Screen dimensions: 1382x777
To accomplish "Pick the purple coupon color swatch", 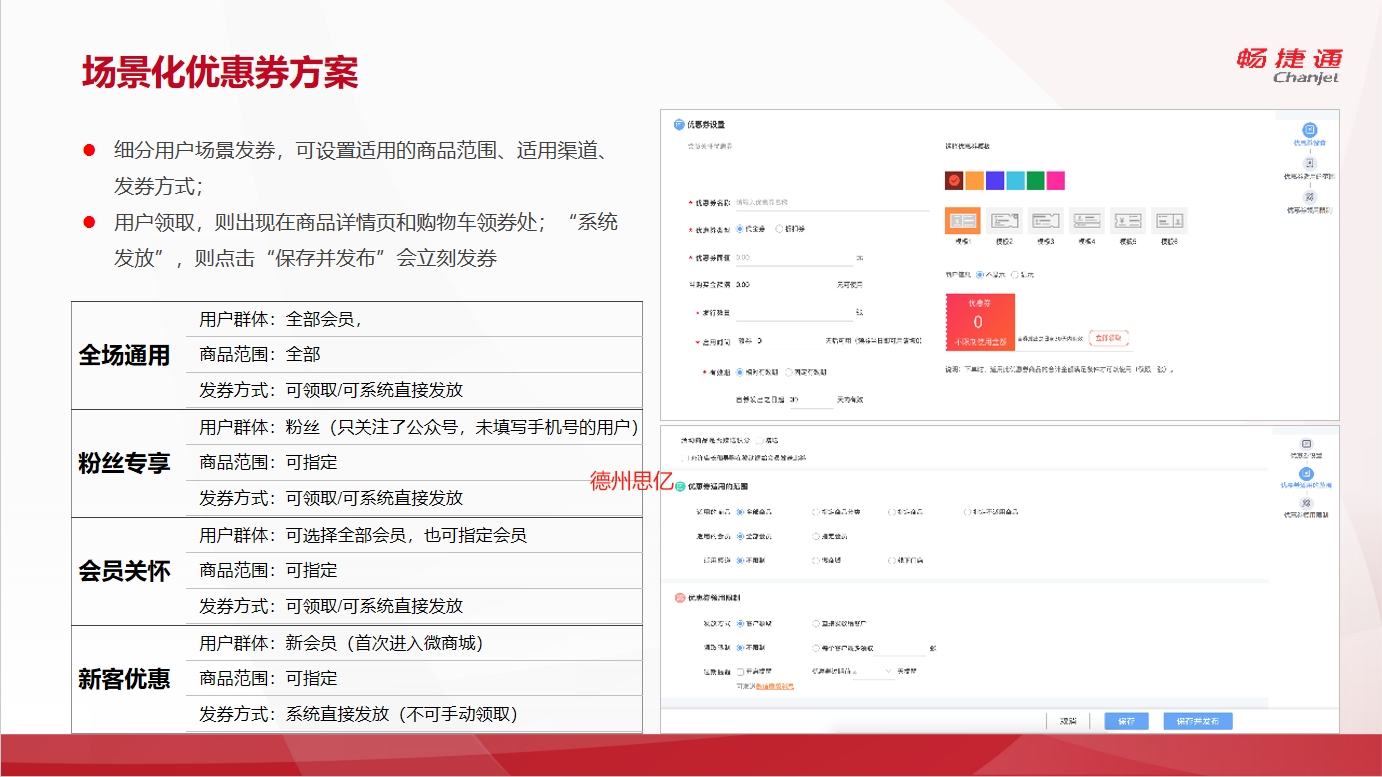I will click(994, 181).
